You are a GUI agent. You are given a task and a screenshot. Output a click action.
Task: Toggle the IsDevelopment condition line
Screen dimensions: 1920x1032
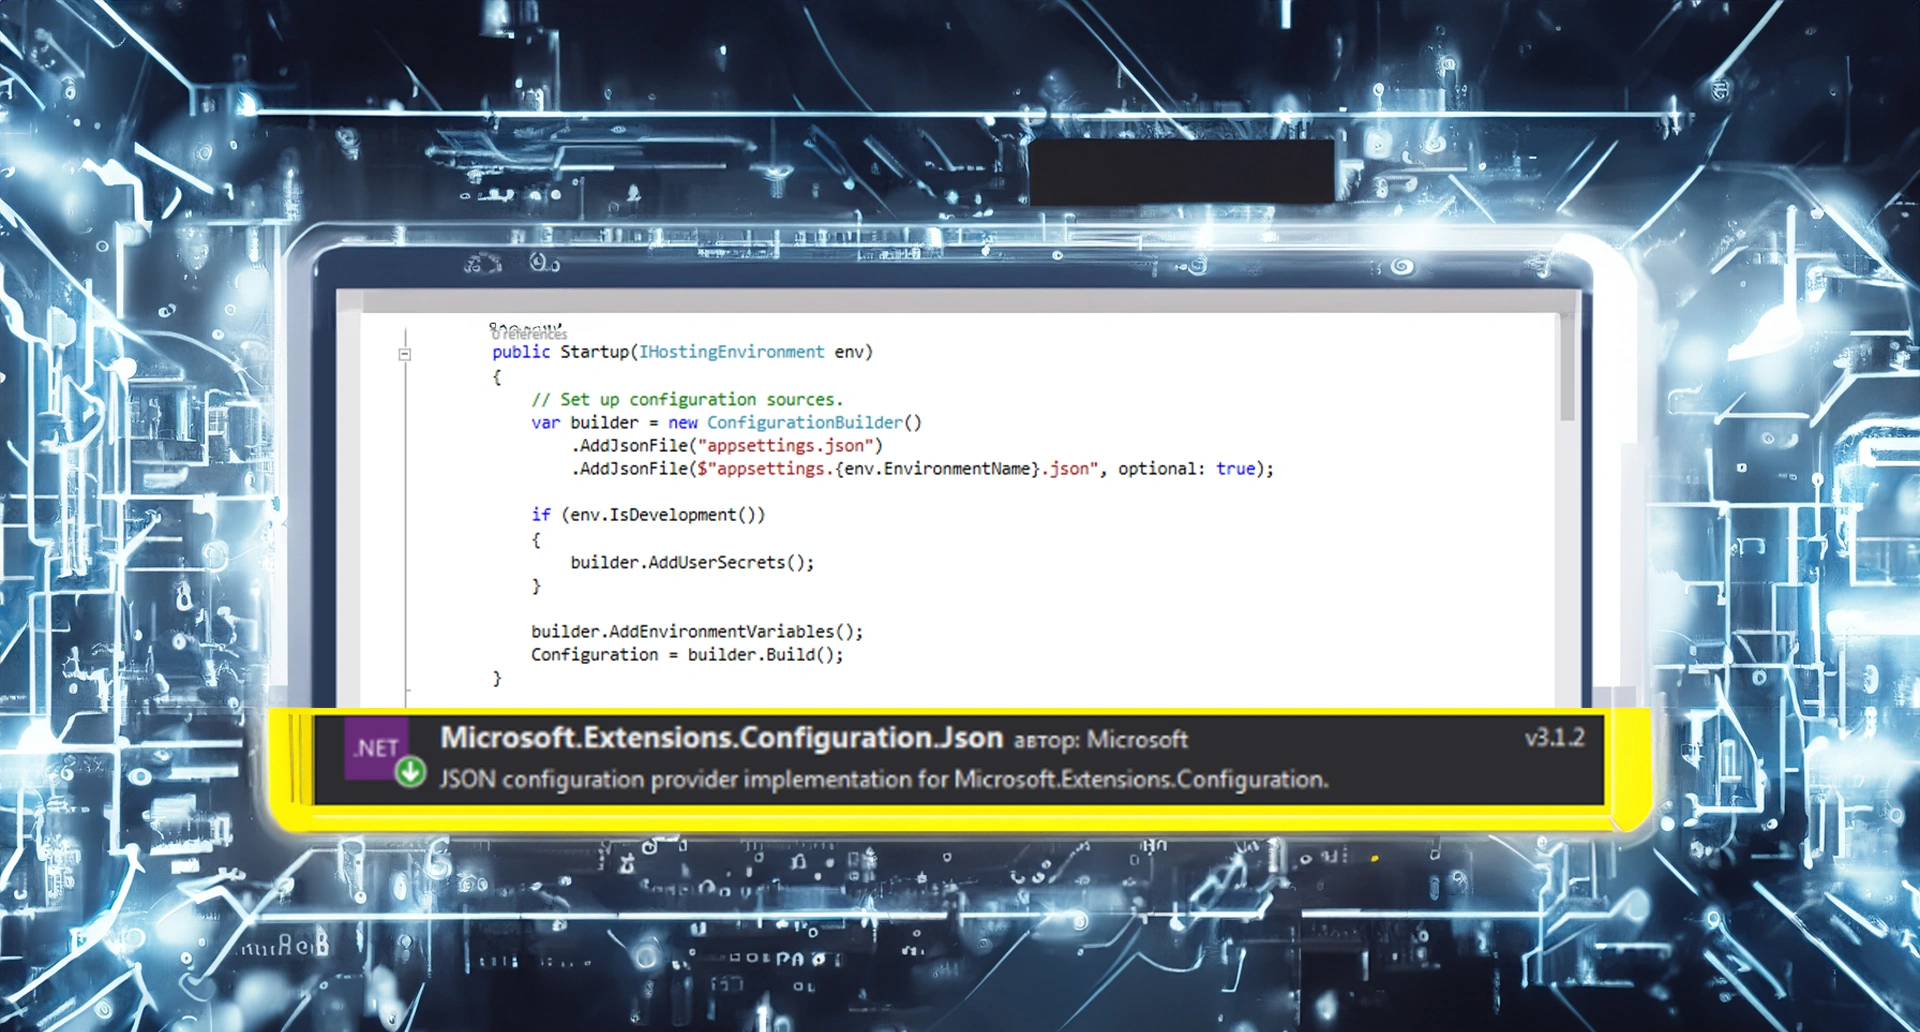pos(650,514)
